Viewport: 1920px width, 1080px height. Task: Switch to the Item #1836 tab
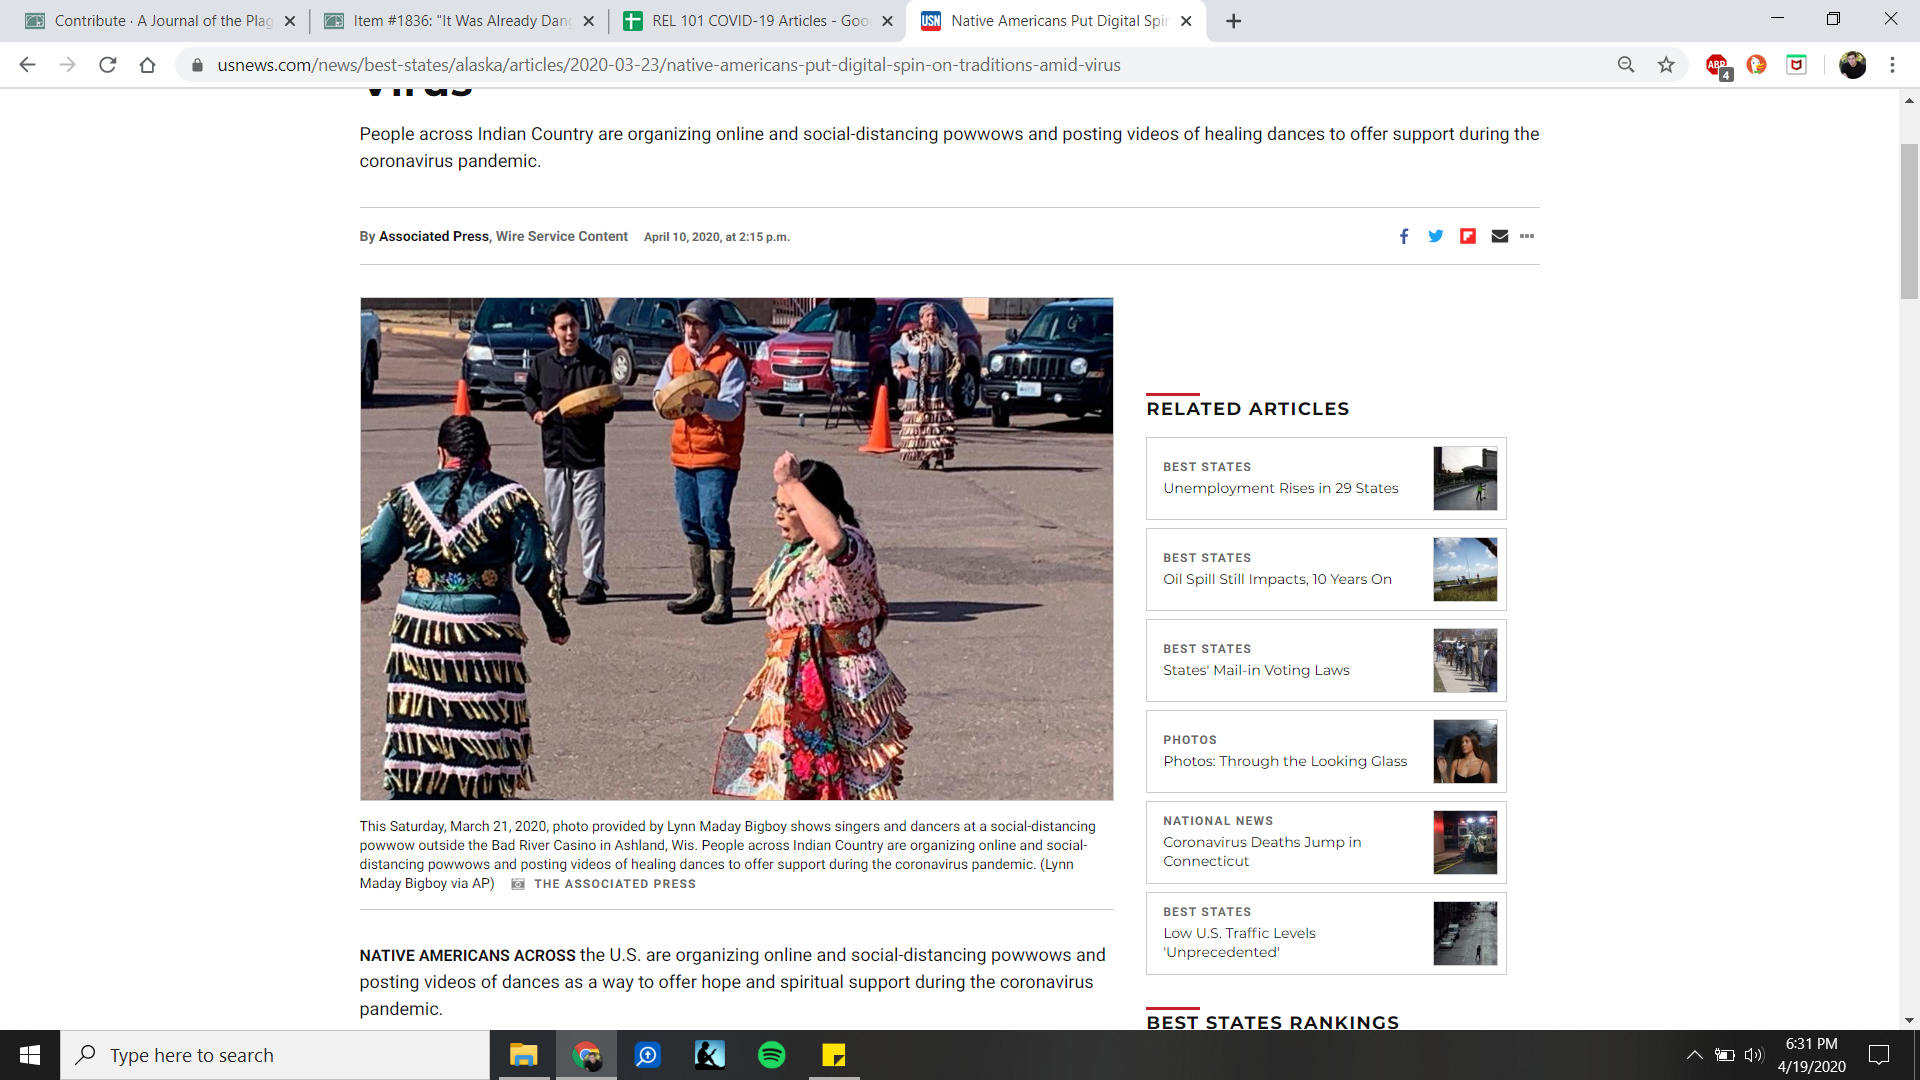[460, 21]
